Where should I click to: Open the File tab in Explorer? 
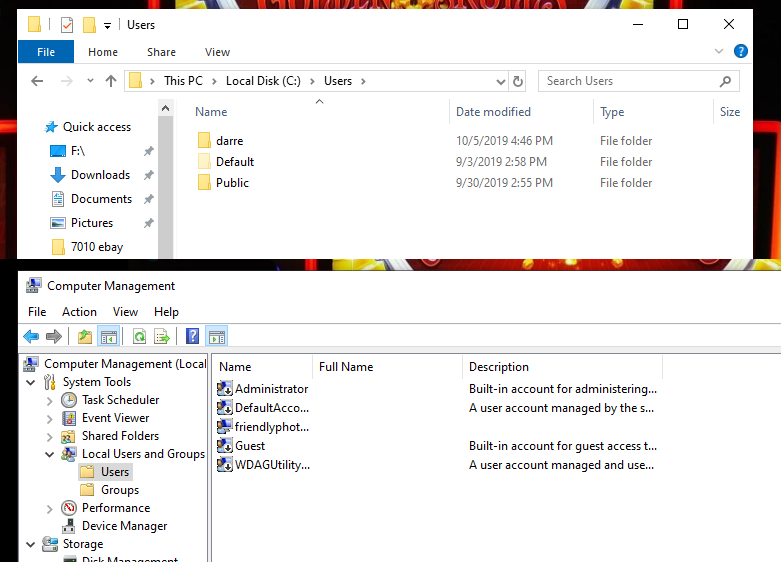point(46,52)
